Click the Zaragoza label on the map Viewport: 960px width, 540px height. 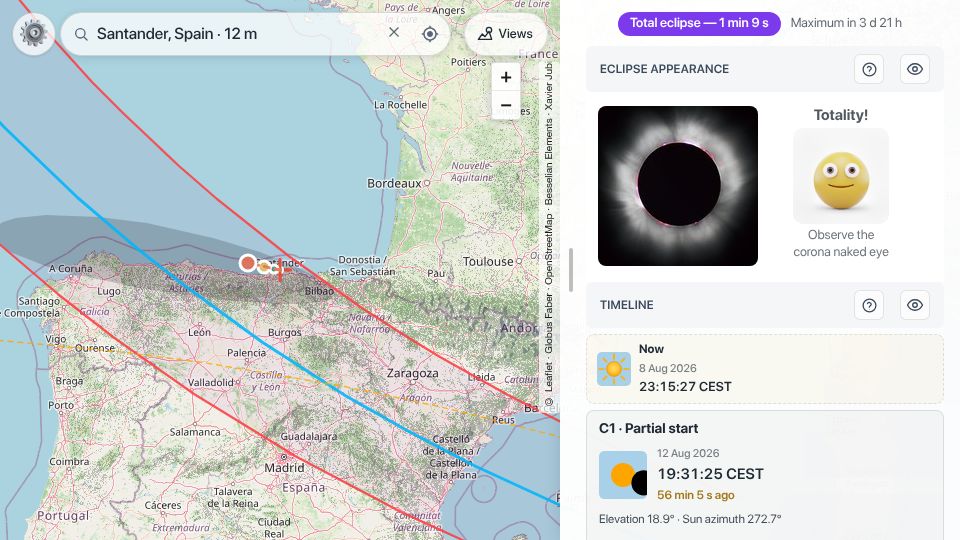click(x=413, y=373)
